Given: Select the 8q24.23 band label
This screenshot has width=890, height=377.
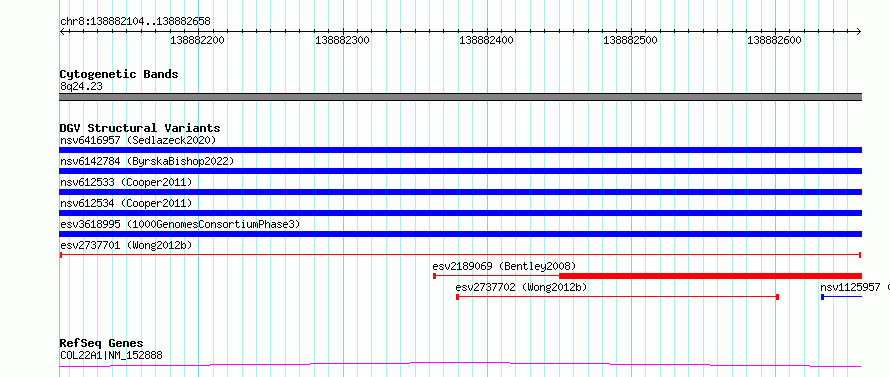Looking at the screenshot, I should (x=81, y=86).
